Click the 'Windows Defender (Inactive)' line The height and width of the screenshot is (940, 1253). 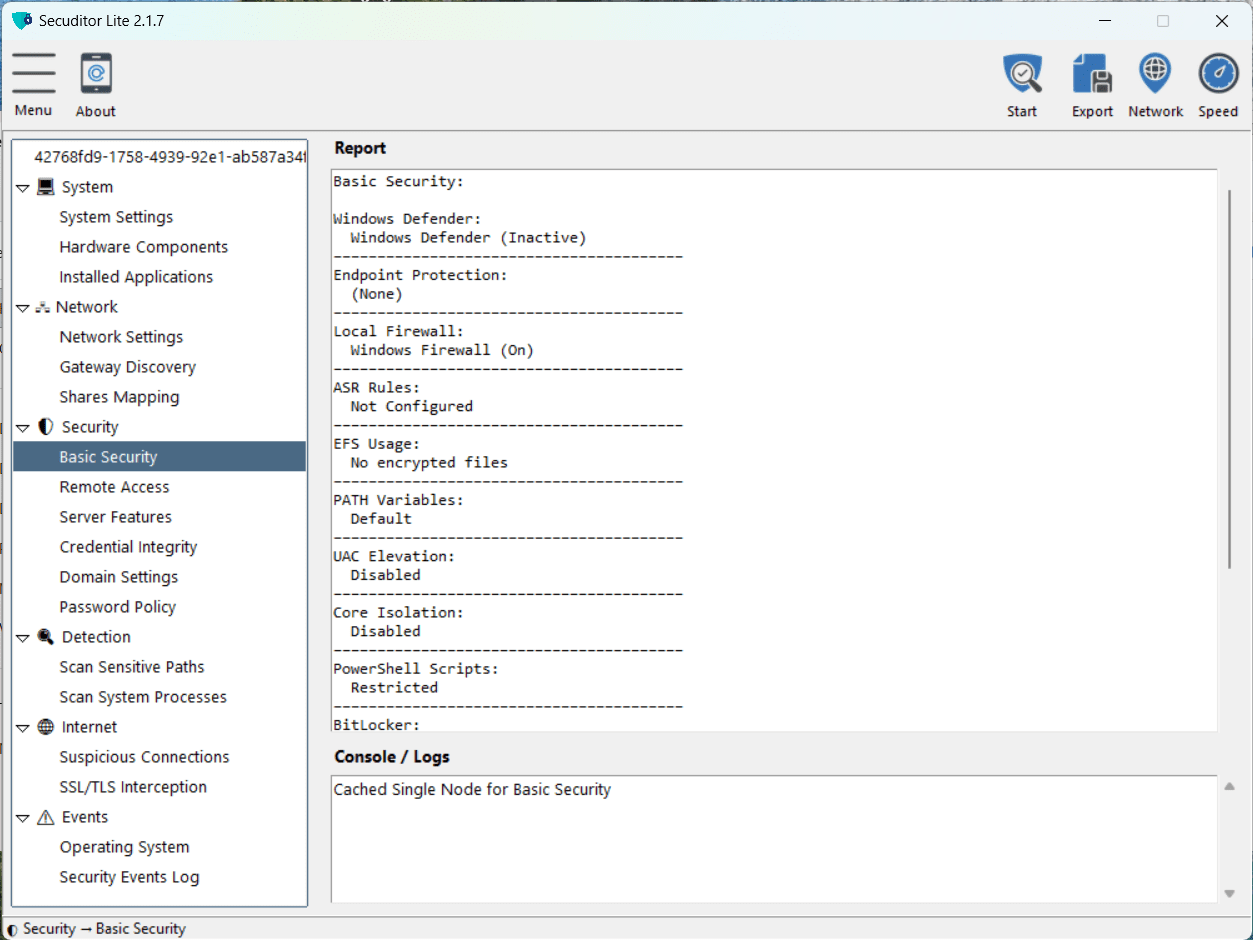pos(468,238)
